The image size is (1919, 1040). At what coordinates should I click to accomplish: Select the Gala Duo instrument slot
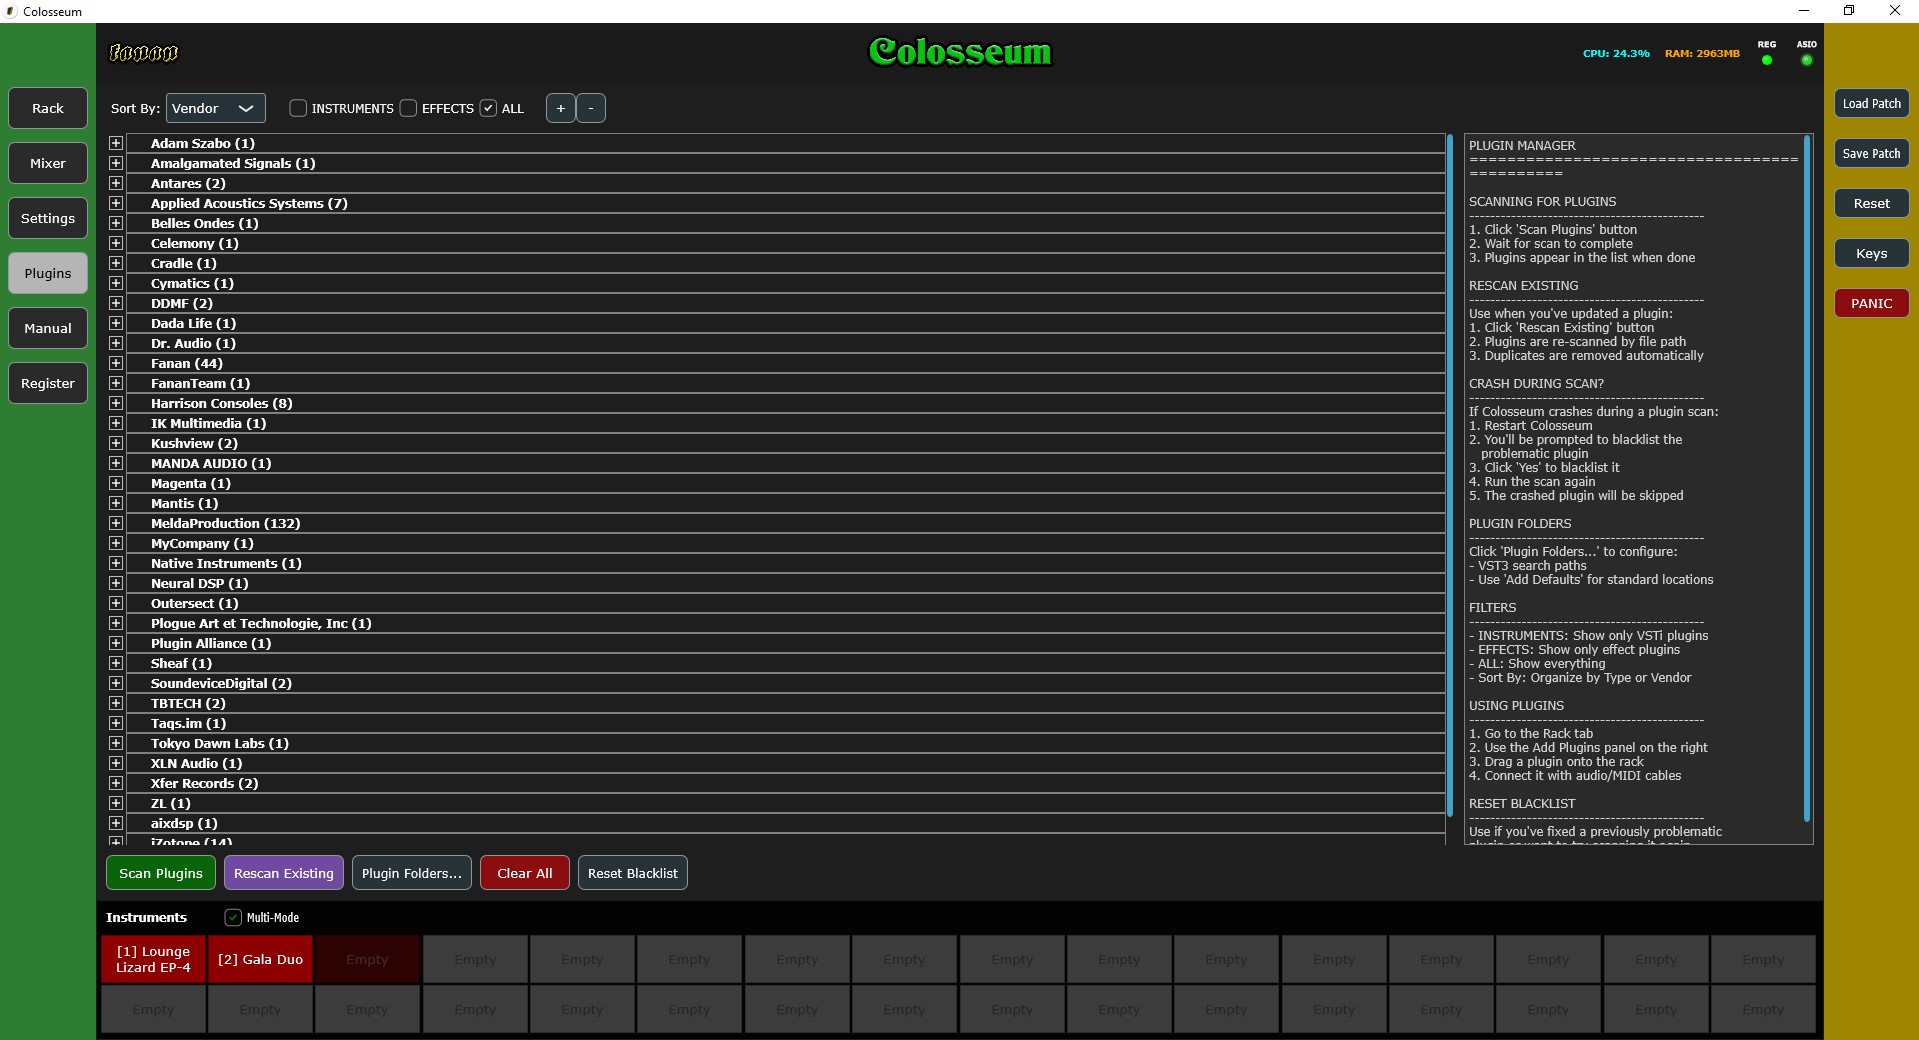pos(260,959)
